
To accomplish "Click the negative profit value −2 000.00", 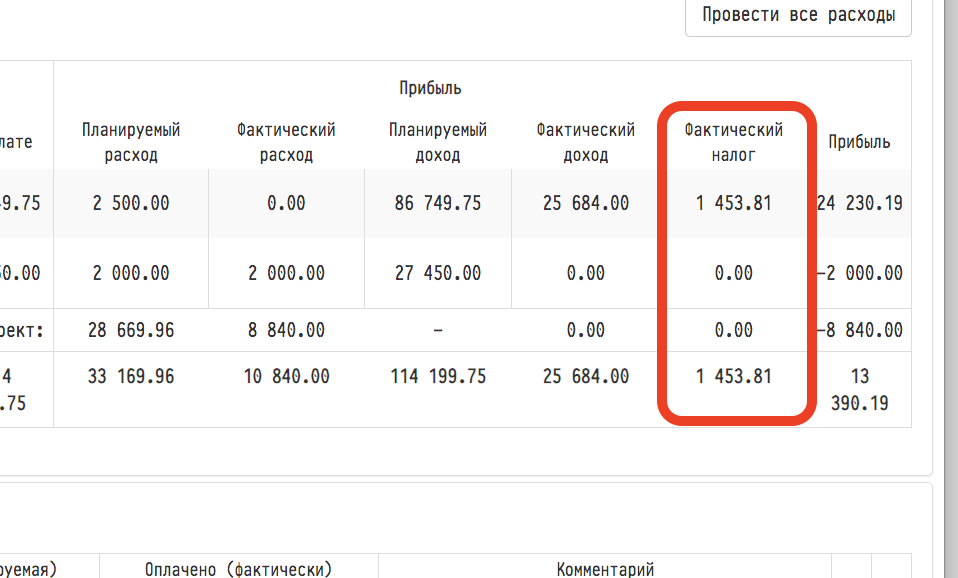I will pyautogui.click(x=859, y=273).
